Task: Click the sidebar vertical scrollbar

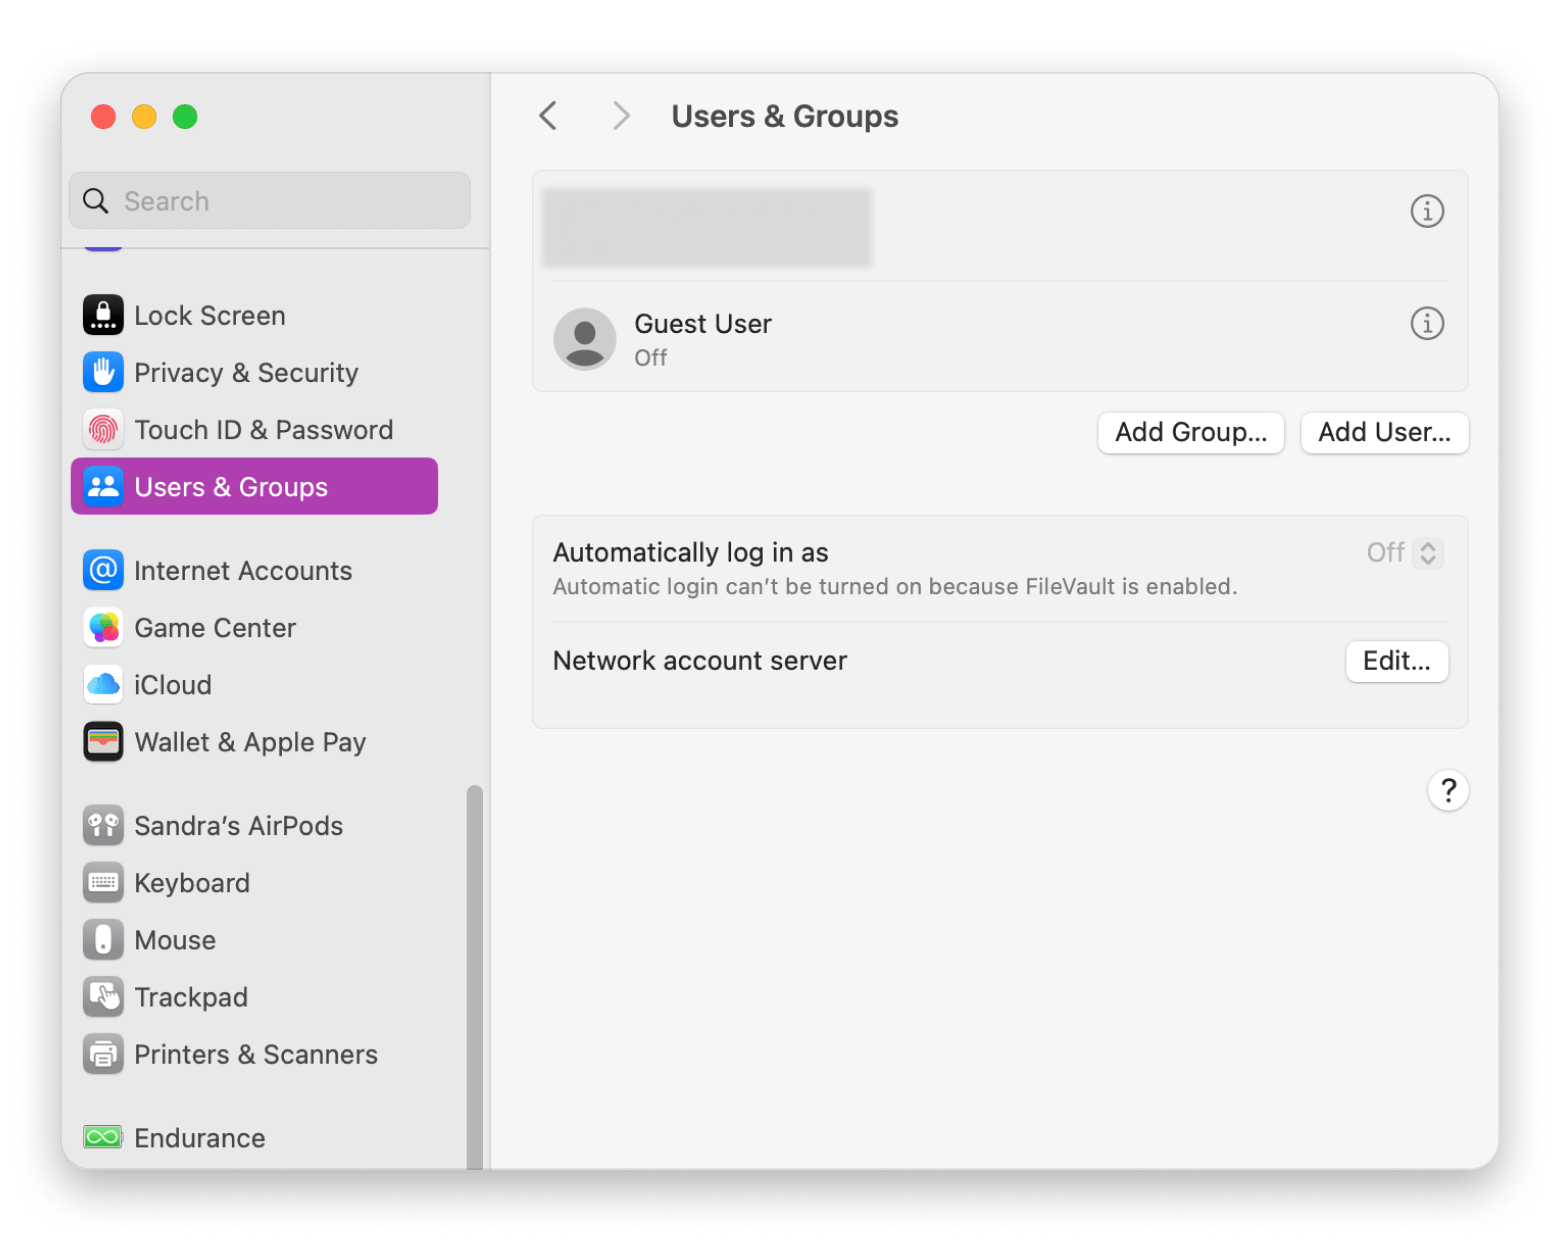Action: [474, 975]
